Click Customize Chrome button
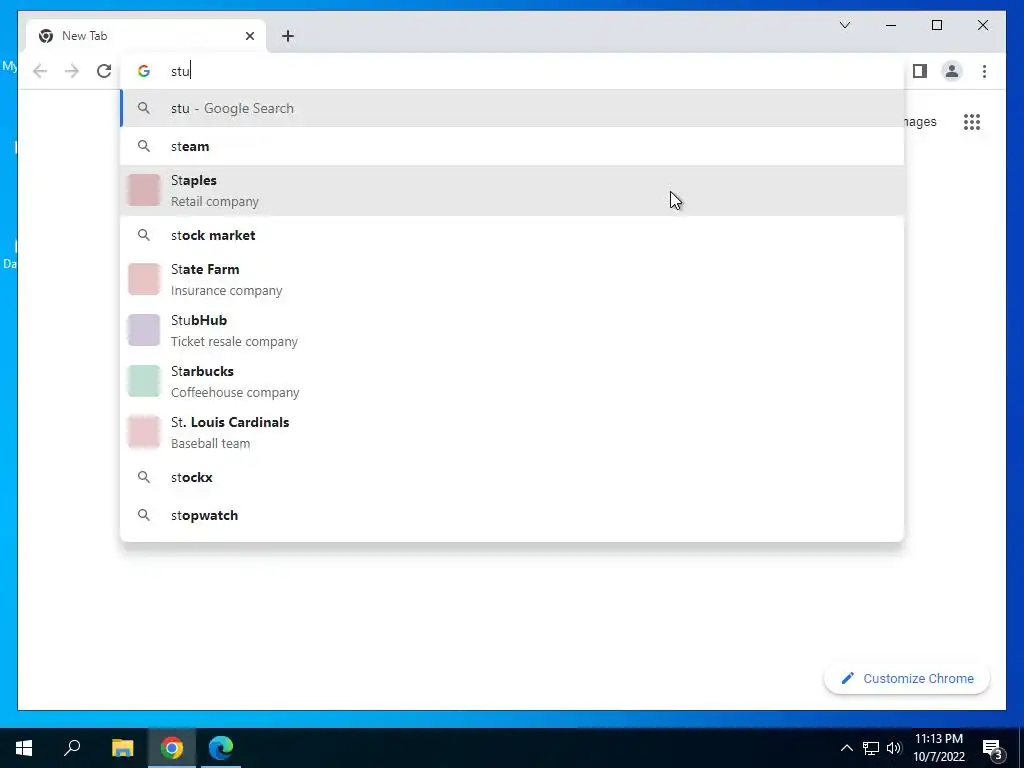1024x768 pixels. tap(906, 679)
